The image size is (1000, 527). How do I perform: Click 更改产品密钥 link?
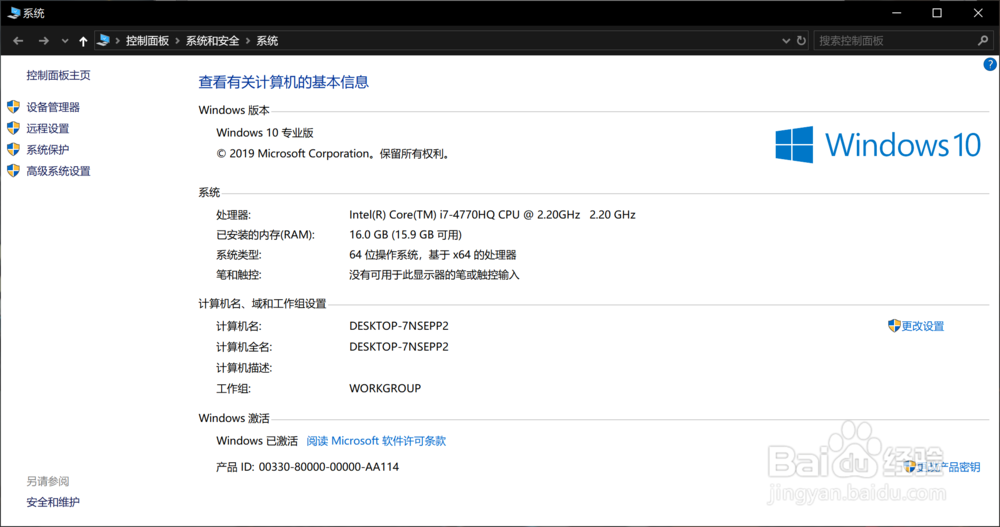pyautogui.click(x=948, y=467)
